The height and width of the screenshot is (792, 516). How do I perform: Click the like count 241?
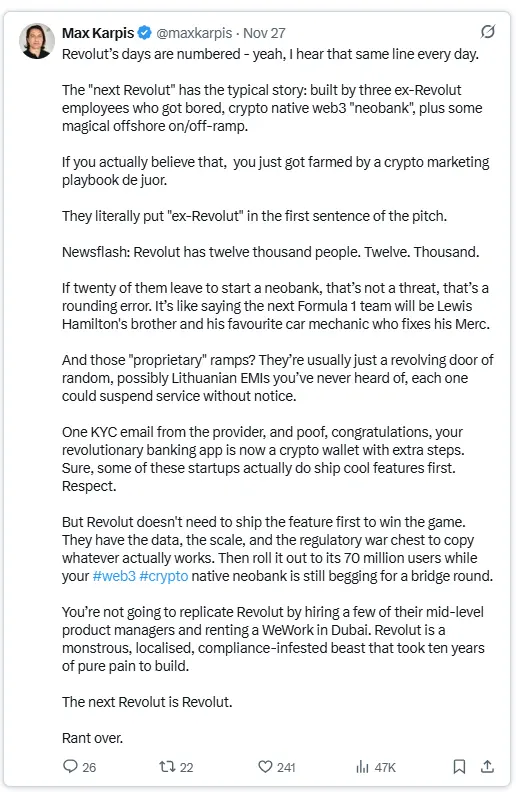click(x=286, y=767)
